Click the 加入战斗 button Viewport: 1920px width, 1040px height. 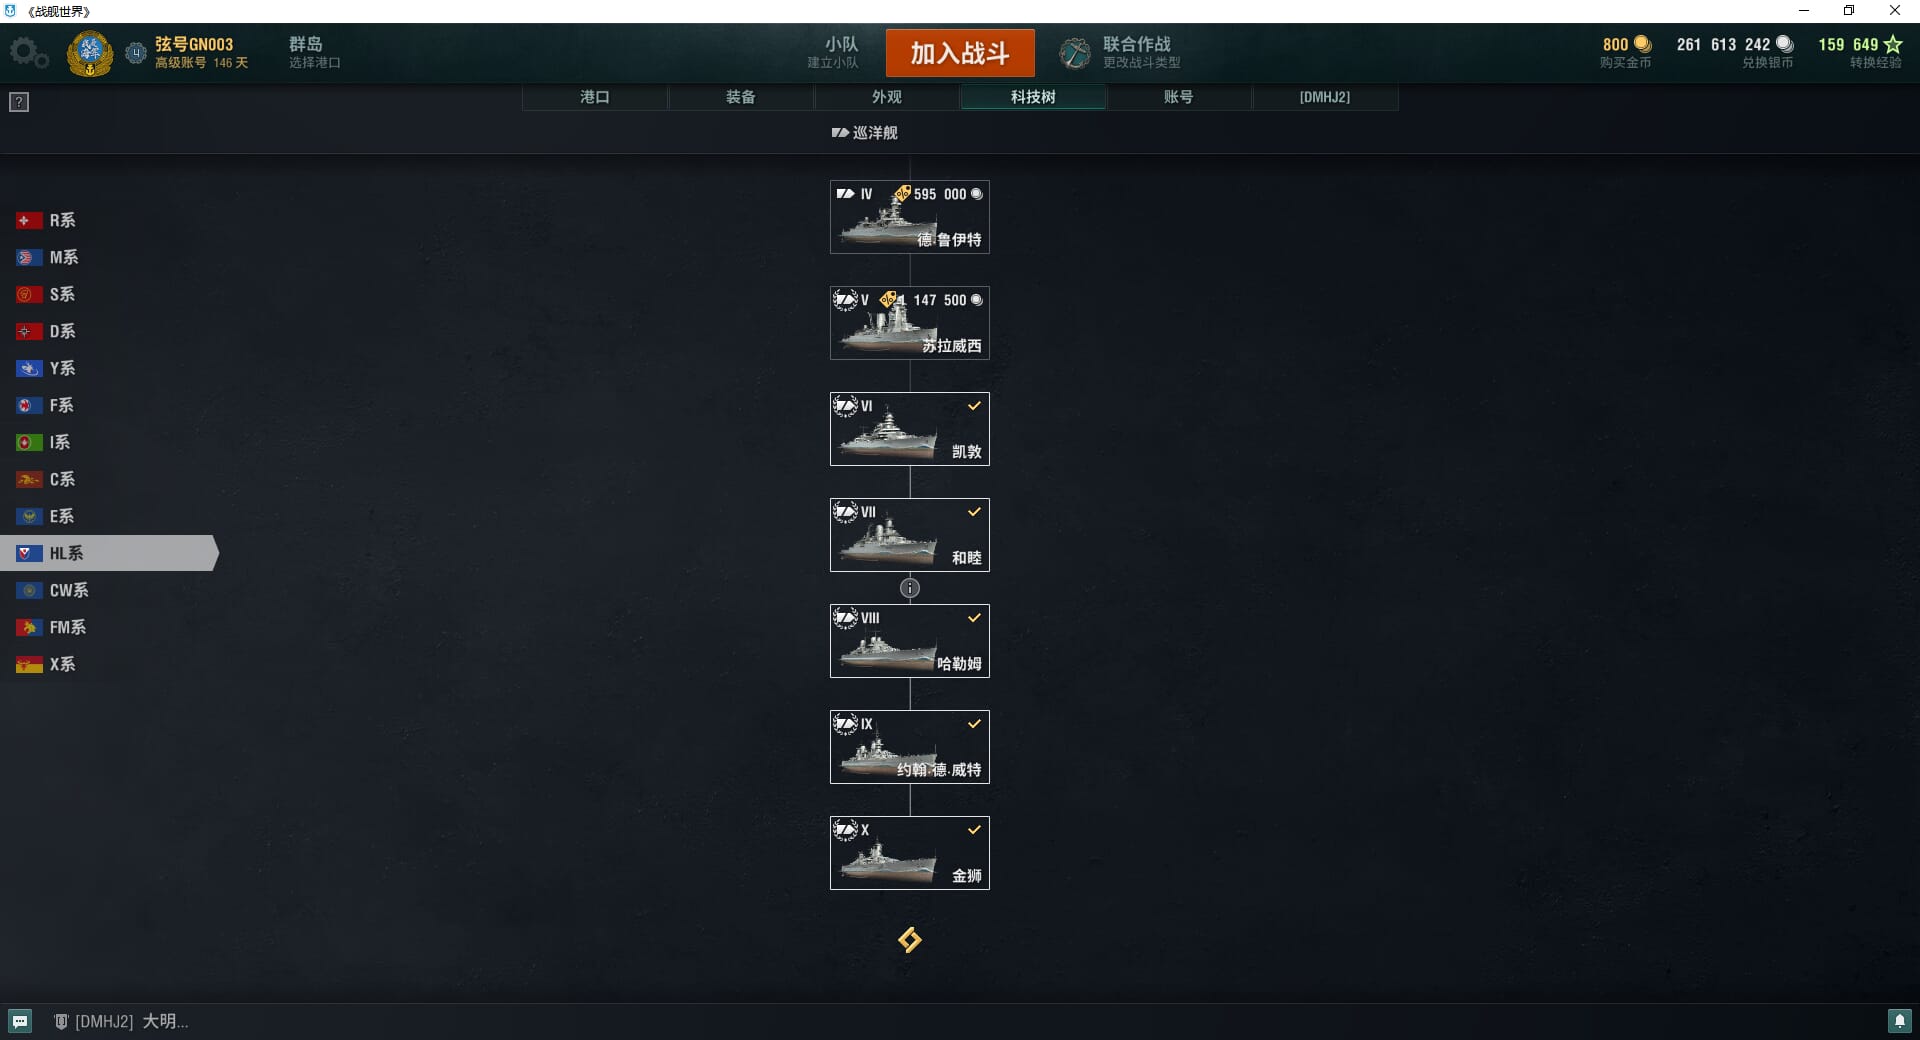tap(960, 53)
